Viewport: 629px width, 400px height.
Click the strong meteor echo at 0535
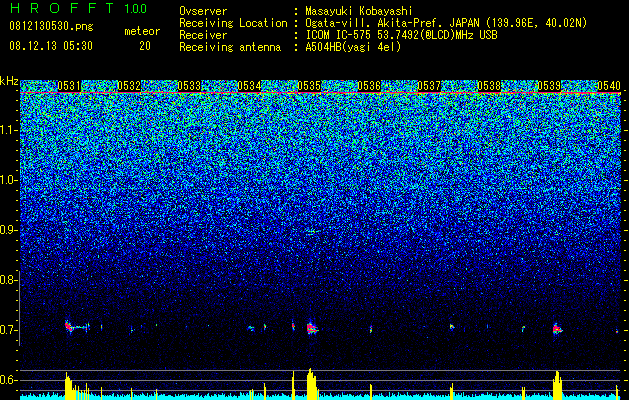311,328
